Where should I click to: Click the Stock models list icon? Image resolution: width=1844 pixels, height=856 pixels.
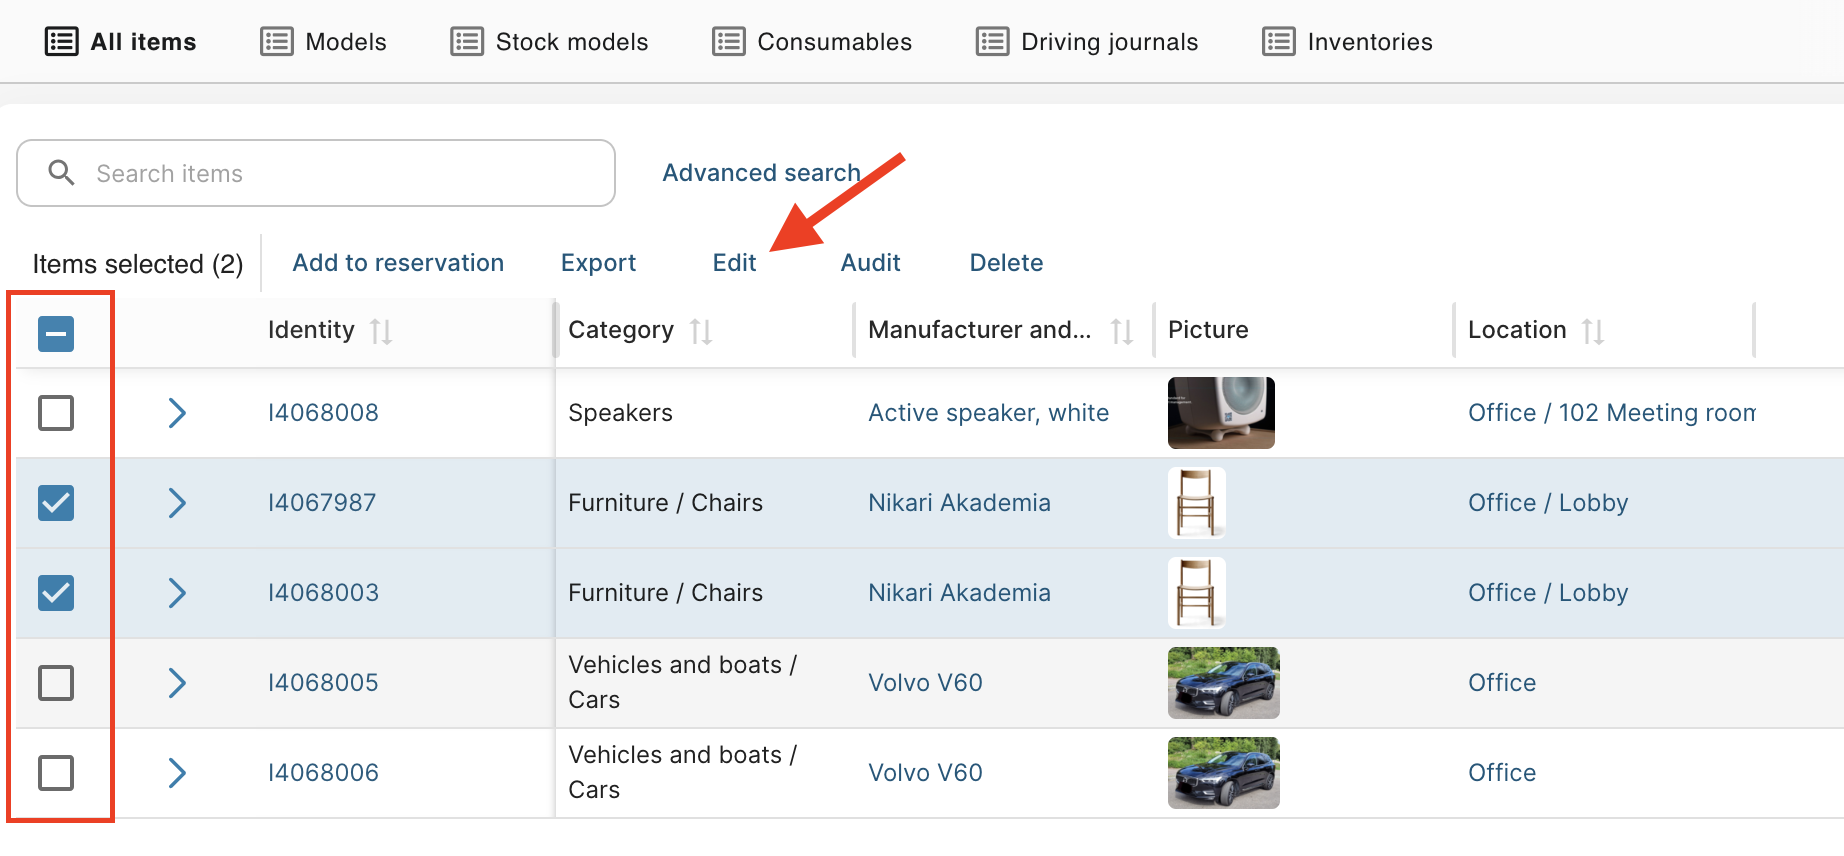pyautogui.click(x=467, y=42)
